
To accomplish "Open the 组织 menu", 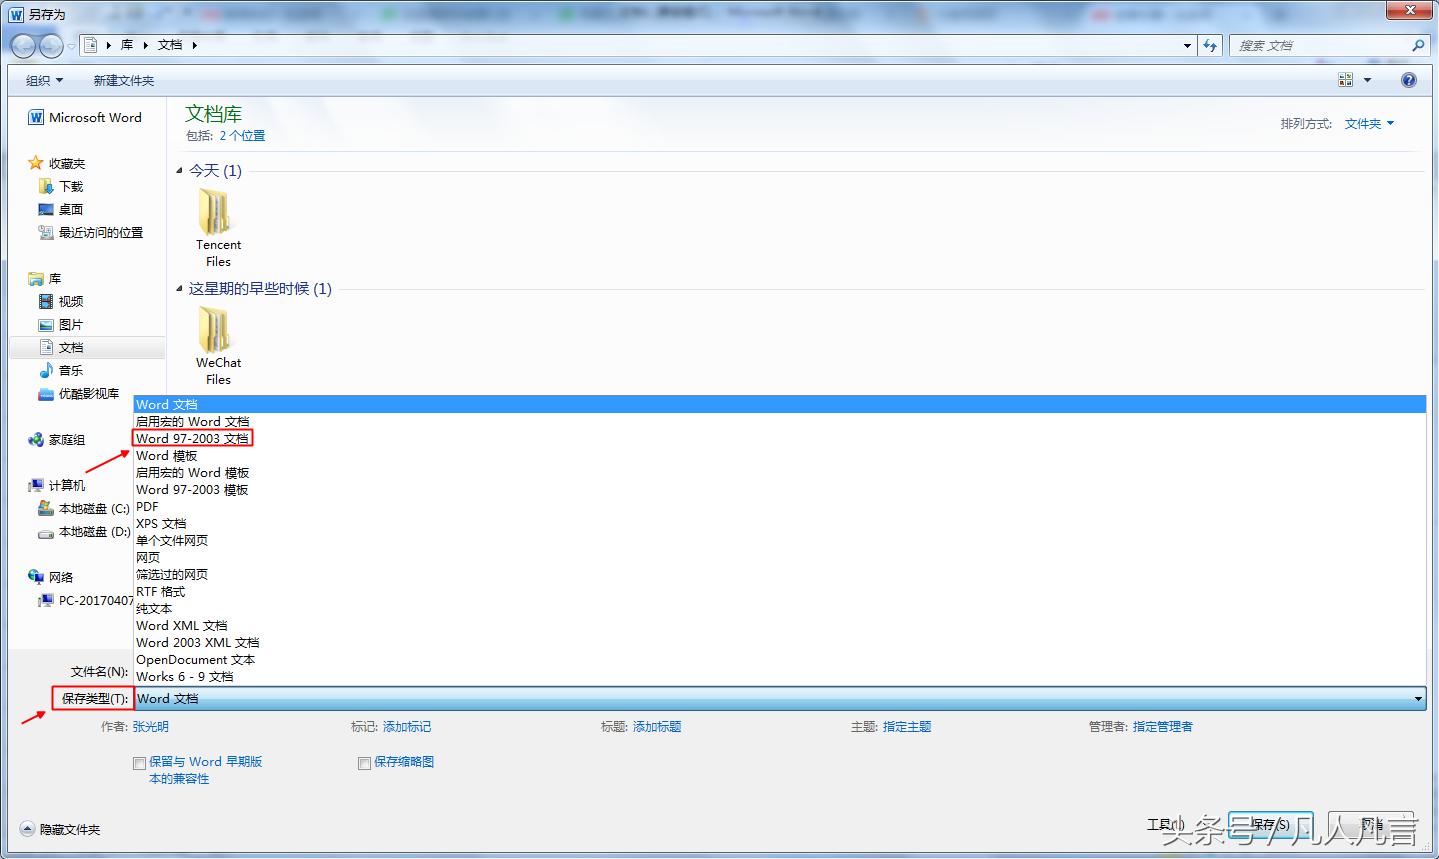I will pos(44,80).
